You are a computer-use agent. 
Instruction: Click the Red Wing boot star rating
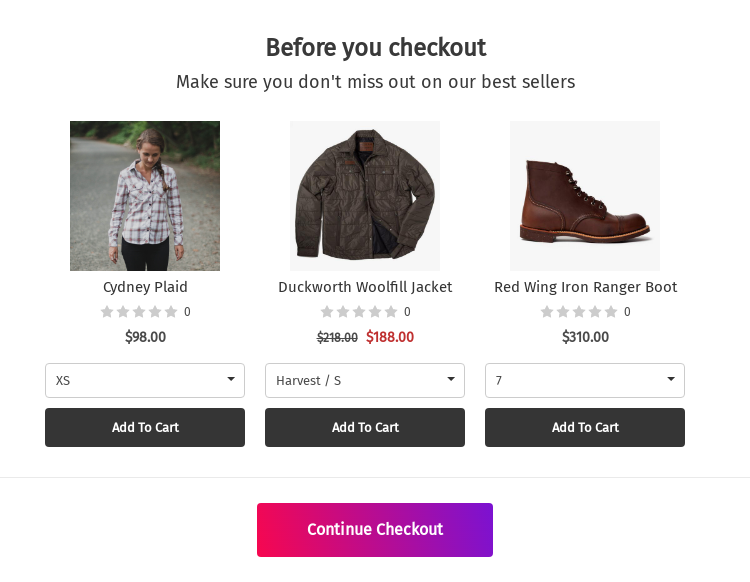coord(579,312)
